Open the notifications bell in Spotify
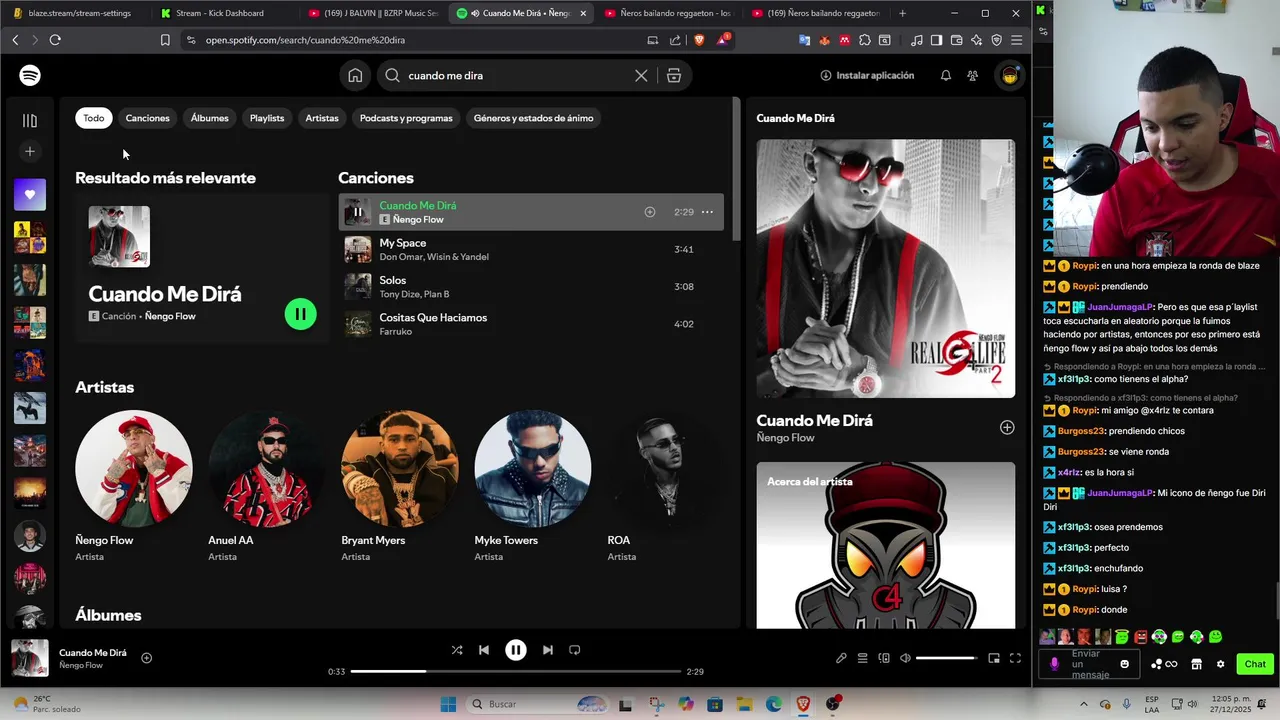1280x720 pixels. 945,75
